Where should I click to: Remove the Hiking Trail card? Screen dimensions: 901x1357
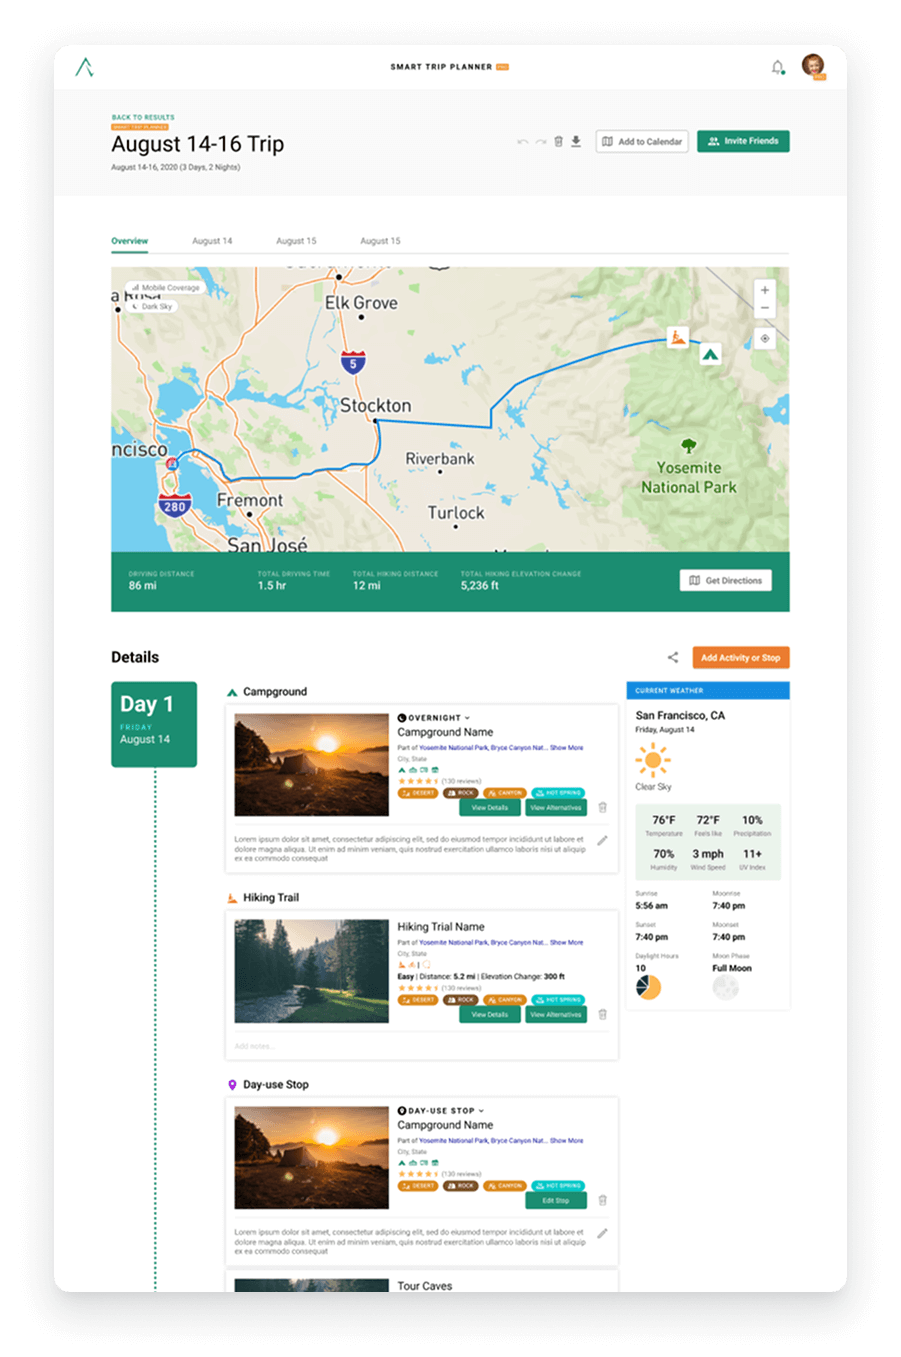602,1014
